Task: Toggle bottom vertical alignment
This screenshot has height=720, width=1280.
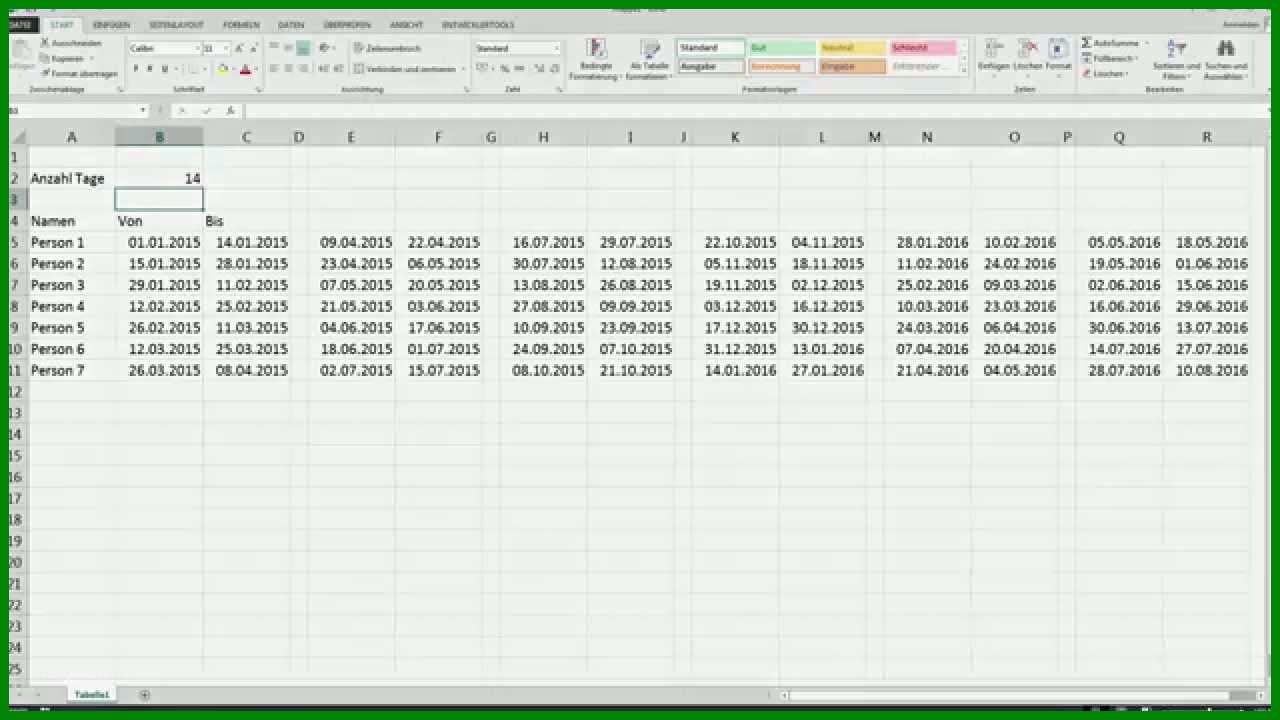Action: [x=303, y=48]
